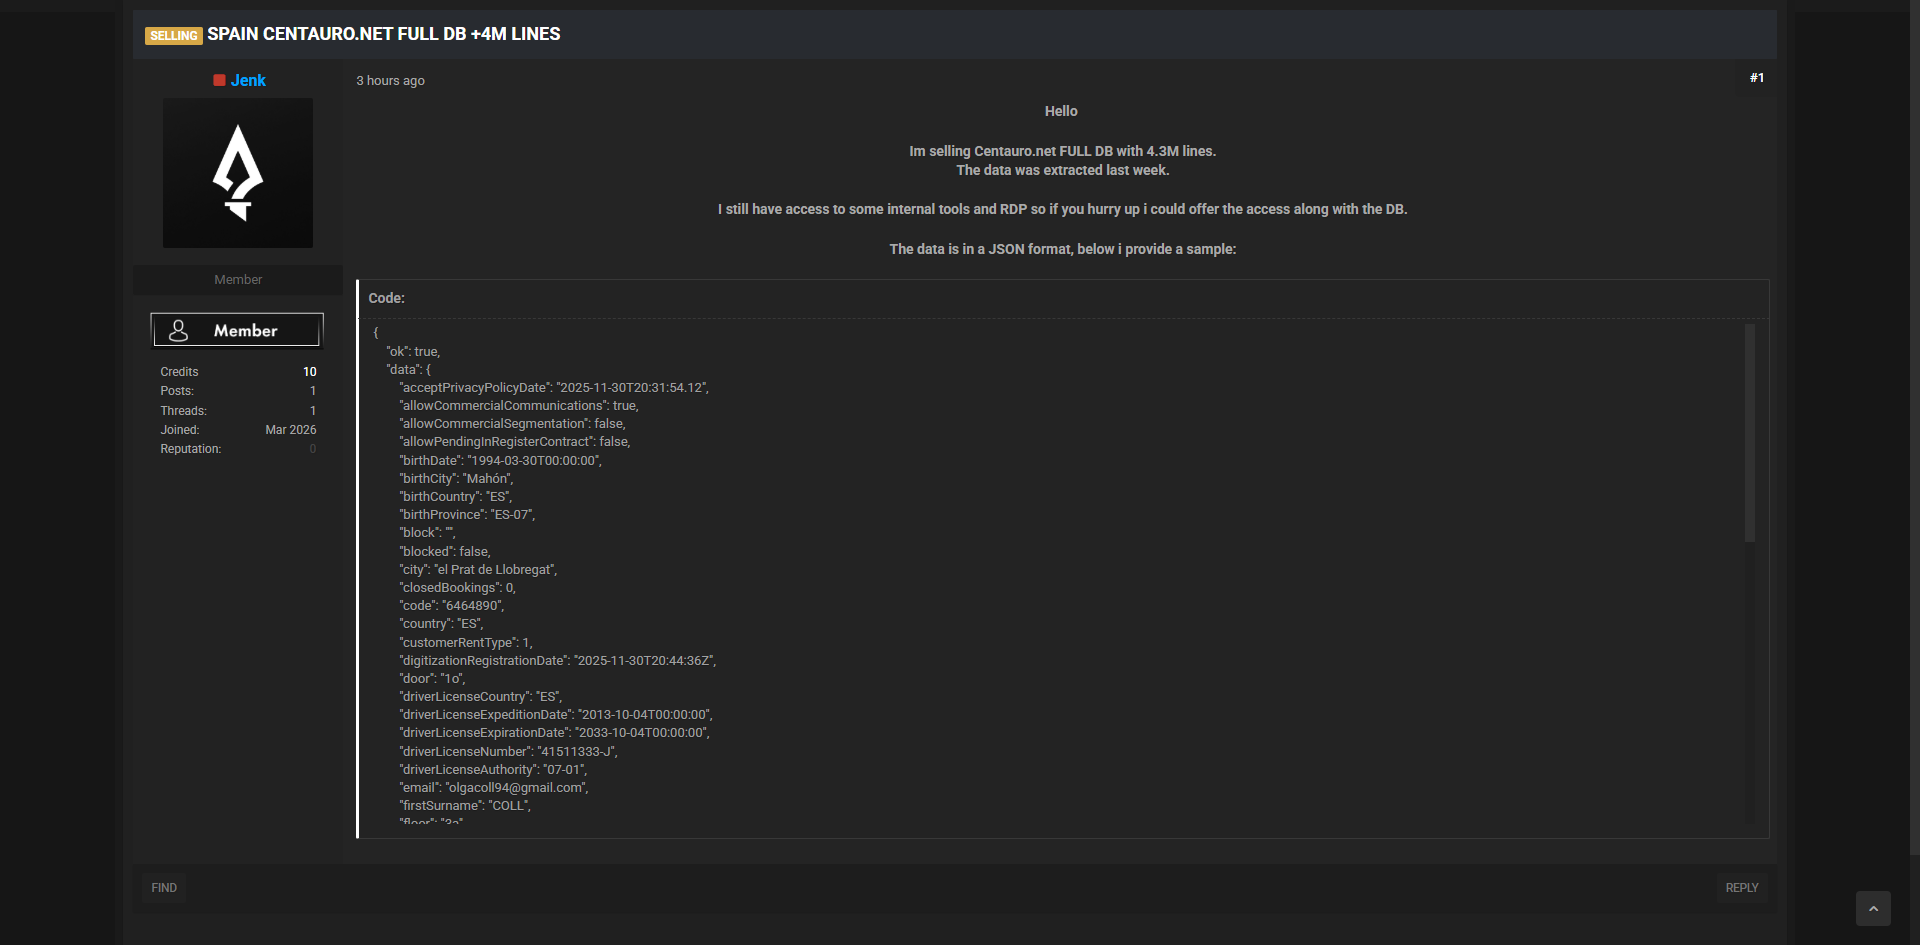Click the red offline status icon beside Jenk

pyautogui.click(x=219, y=80)
